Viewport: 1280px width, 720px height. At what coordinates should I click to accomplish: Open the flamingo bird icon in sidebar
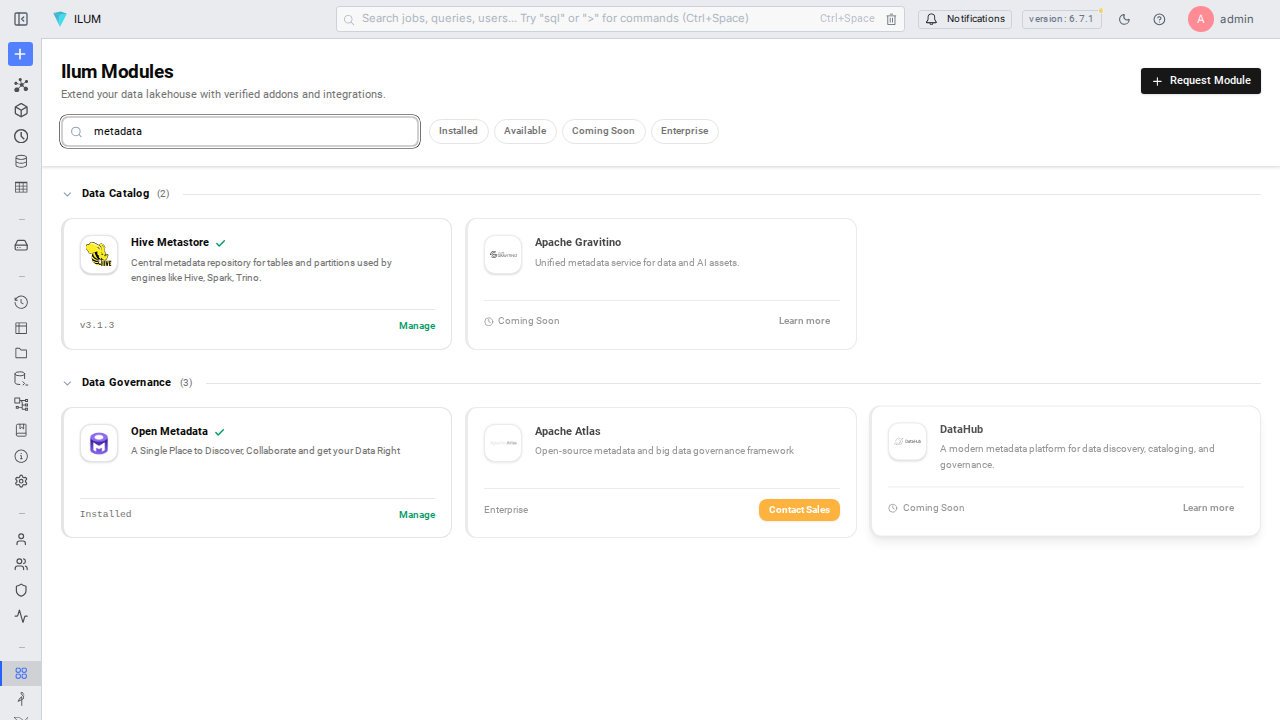click(21, 699)
